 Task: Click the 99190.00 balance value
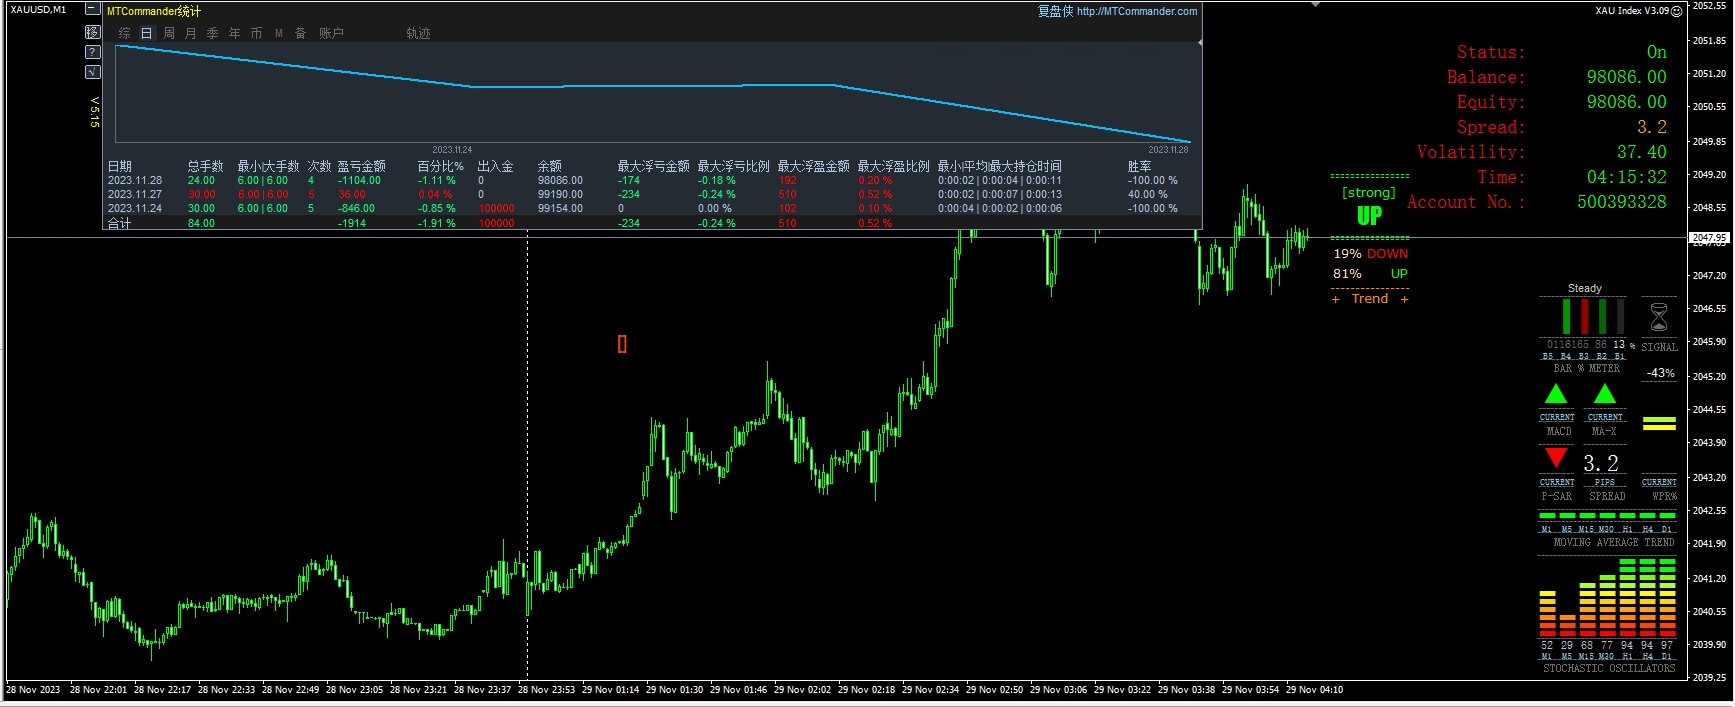point(560,195)
